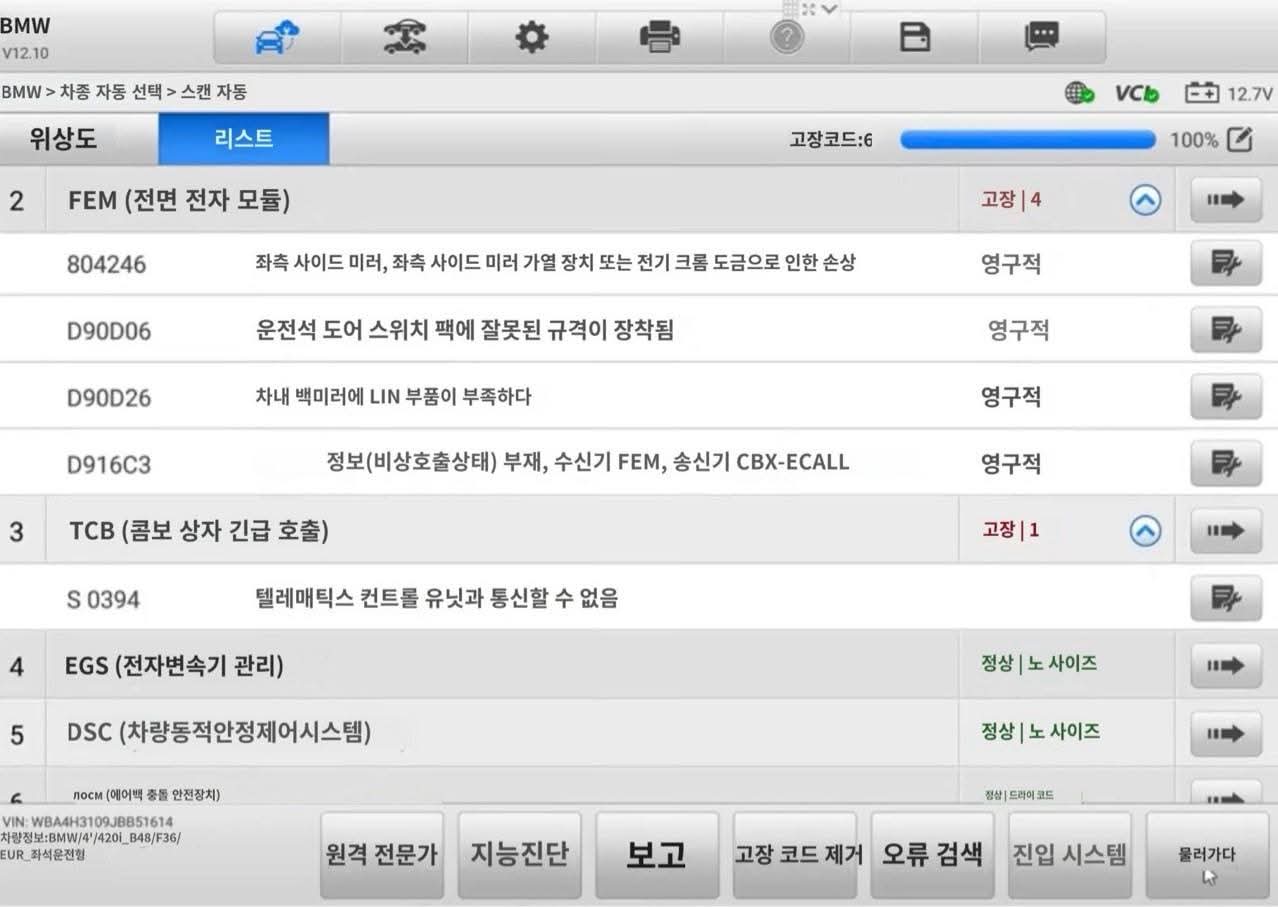
Task: Open the car service icon in toolbar
Action: pos(404,38)
